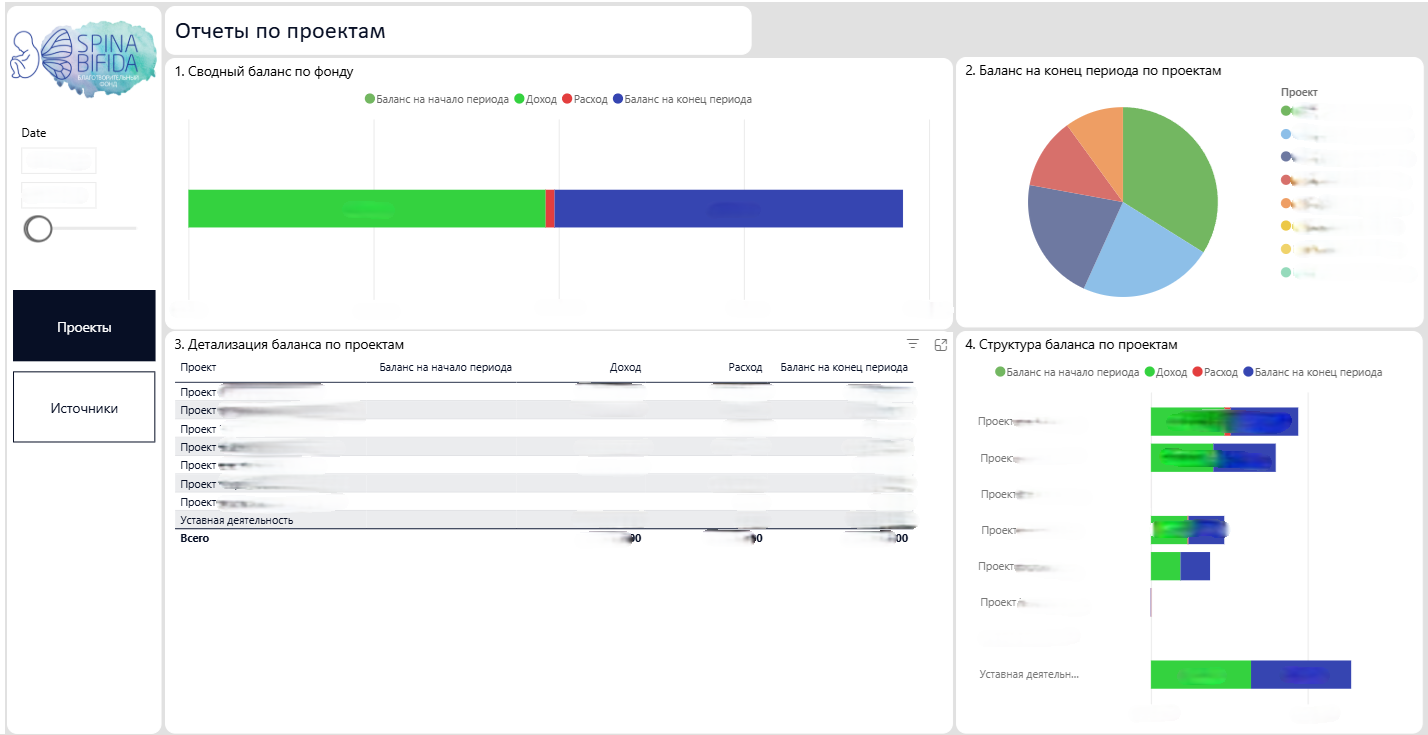The height and width of the screenshot is (735, 1428).
Task: Click red 'Расход' legend marker in chart 1
Action: (567, 100)
